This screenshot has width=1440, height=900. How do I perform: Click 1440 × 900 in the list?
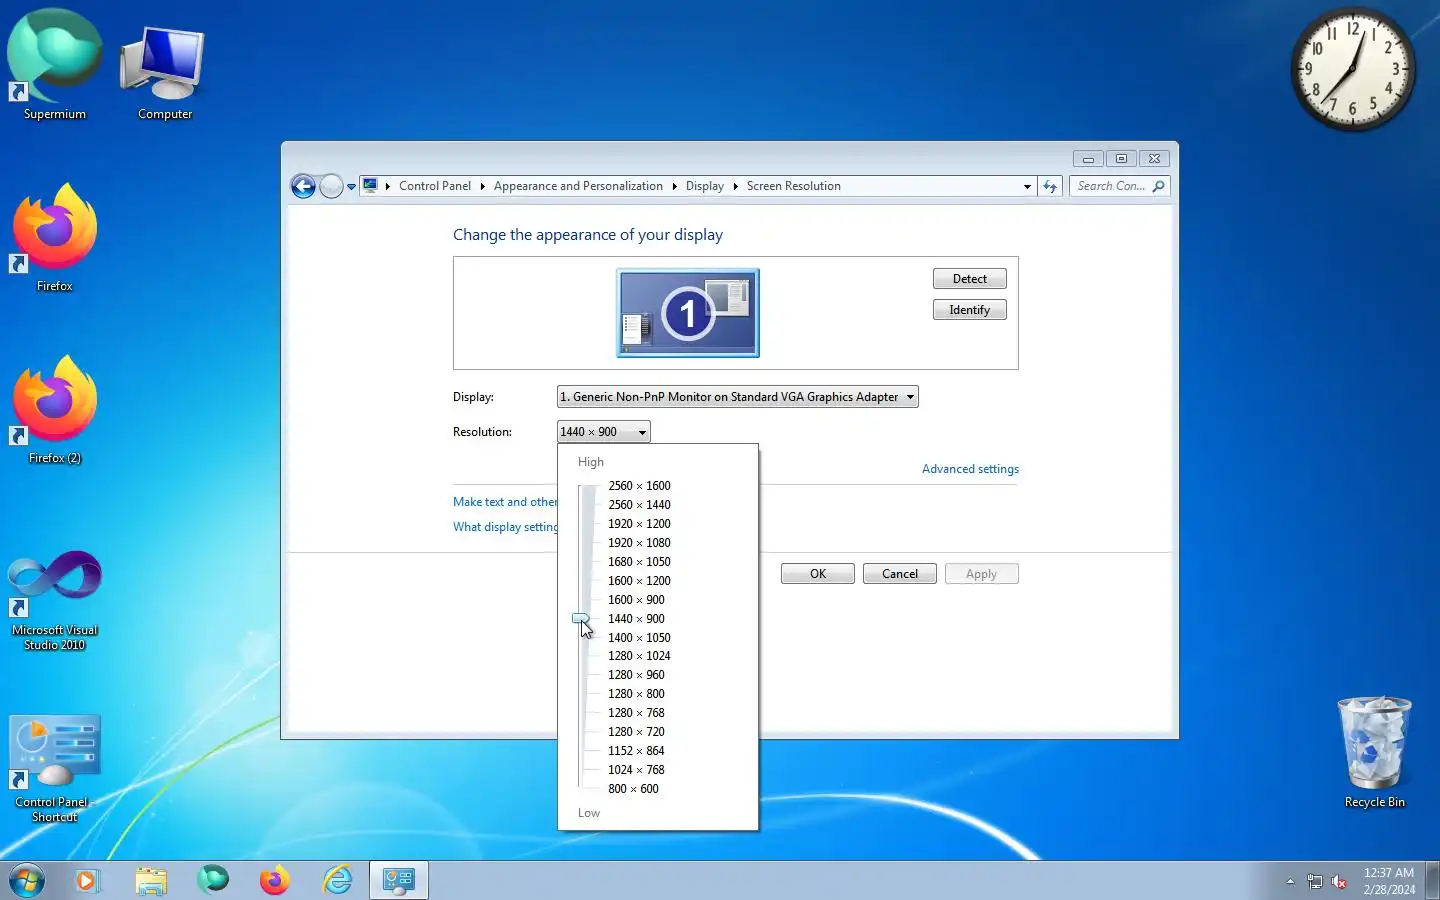(636, 619)
